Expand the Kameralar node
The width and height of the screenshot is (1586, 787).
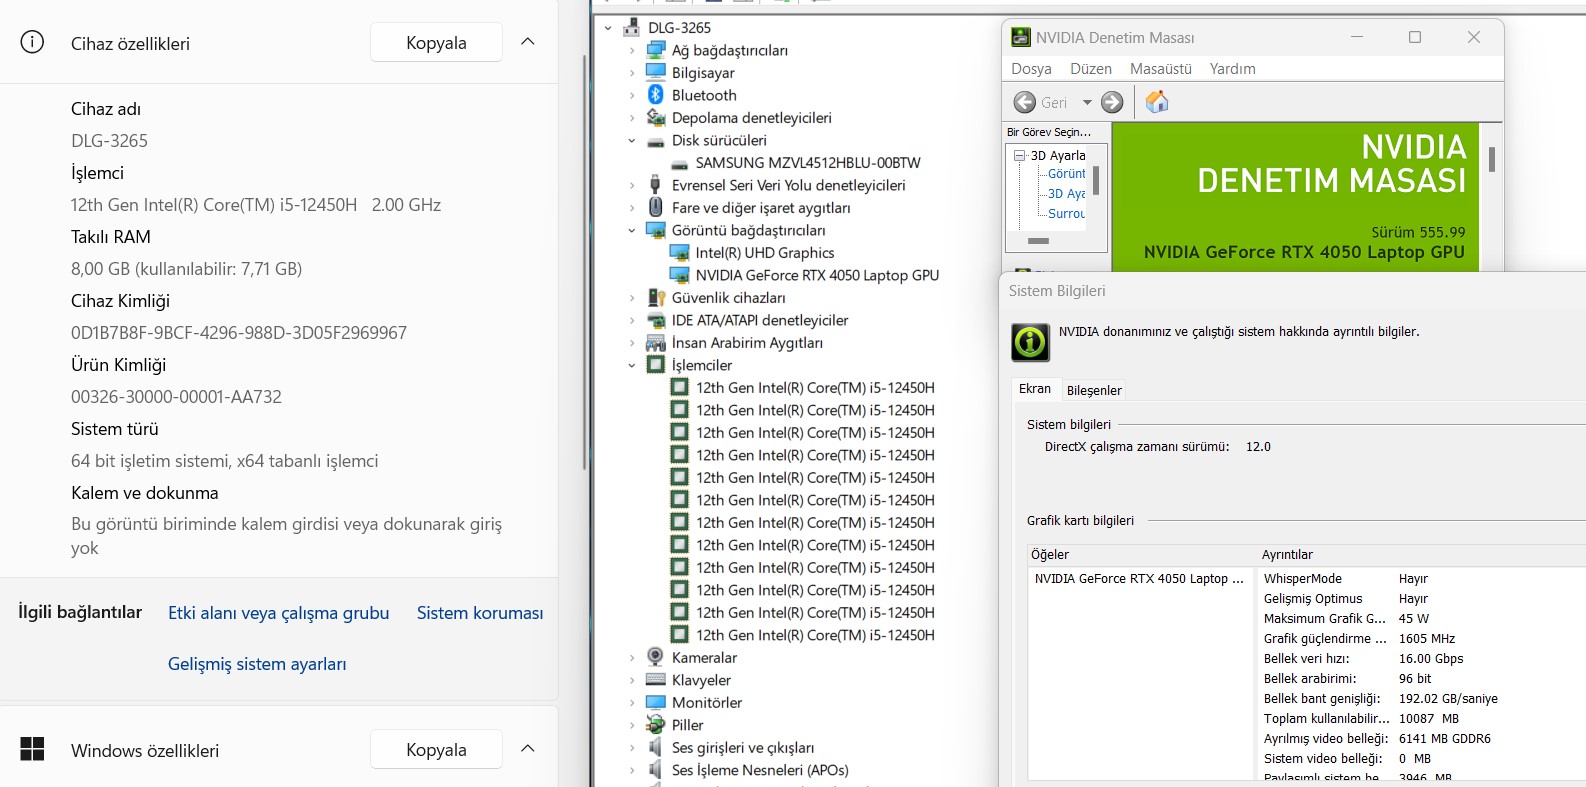click(632, 658)
